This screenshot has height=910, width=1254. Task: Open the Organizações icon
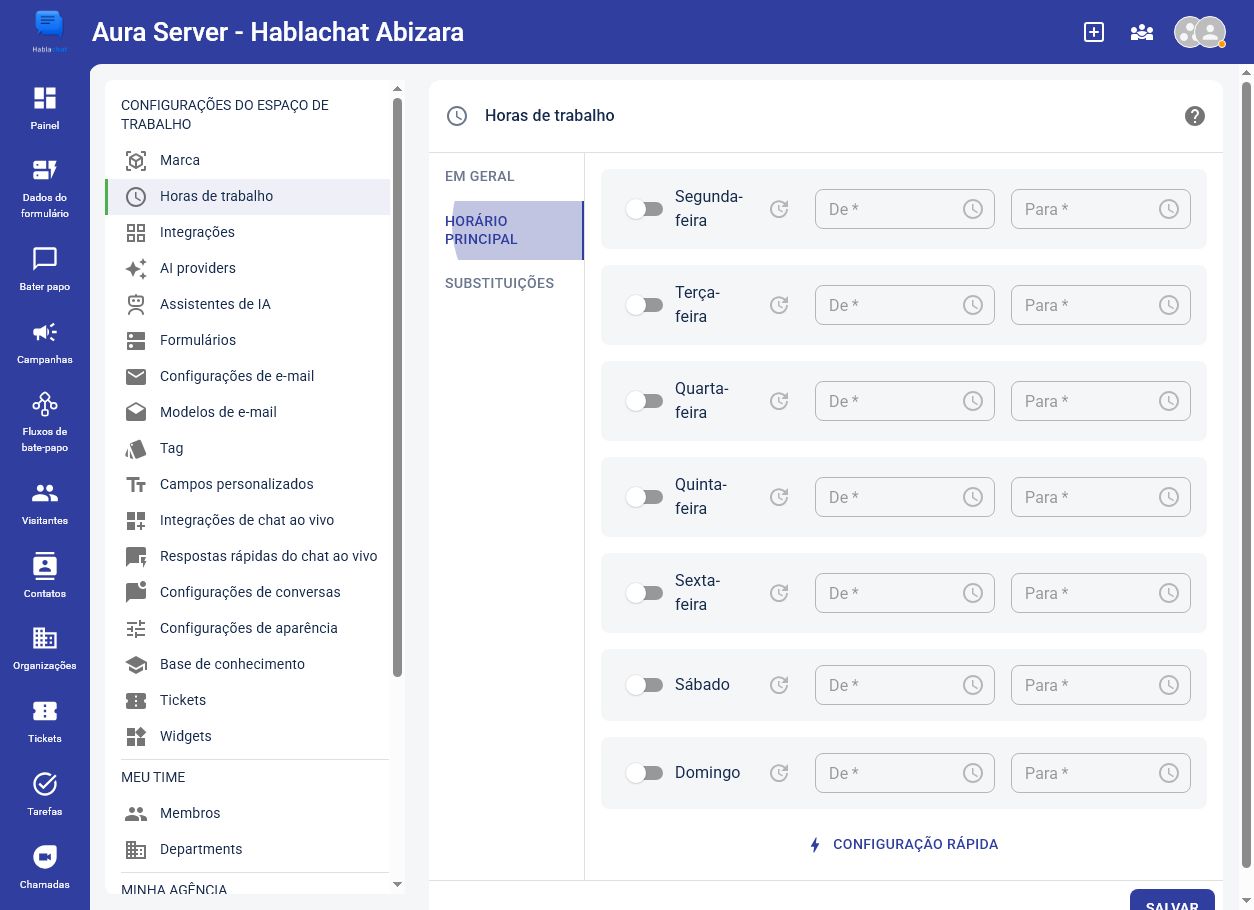(45, 638)
